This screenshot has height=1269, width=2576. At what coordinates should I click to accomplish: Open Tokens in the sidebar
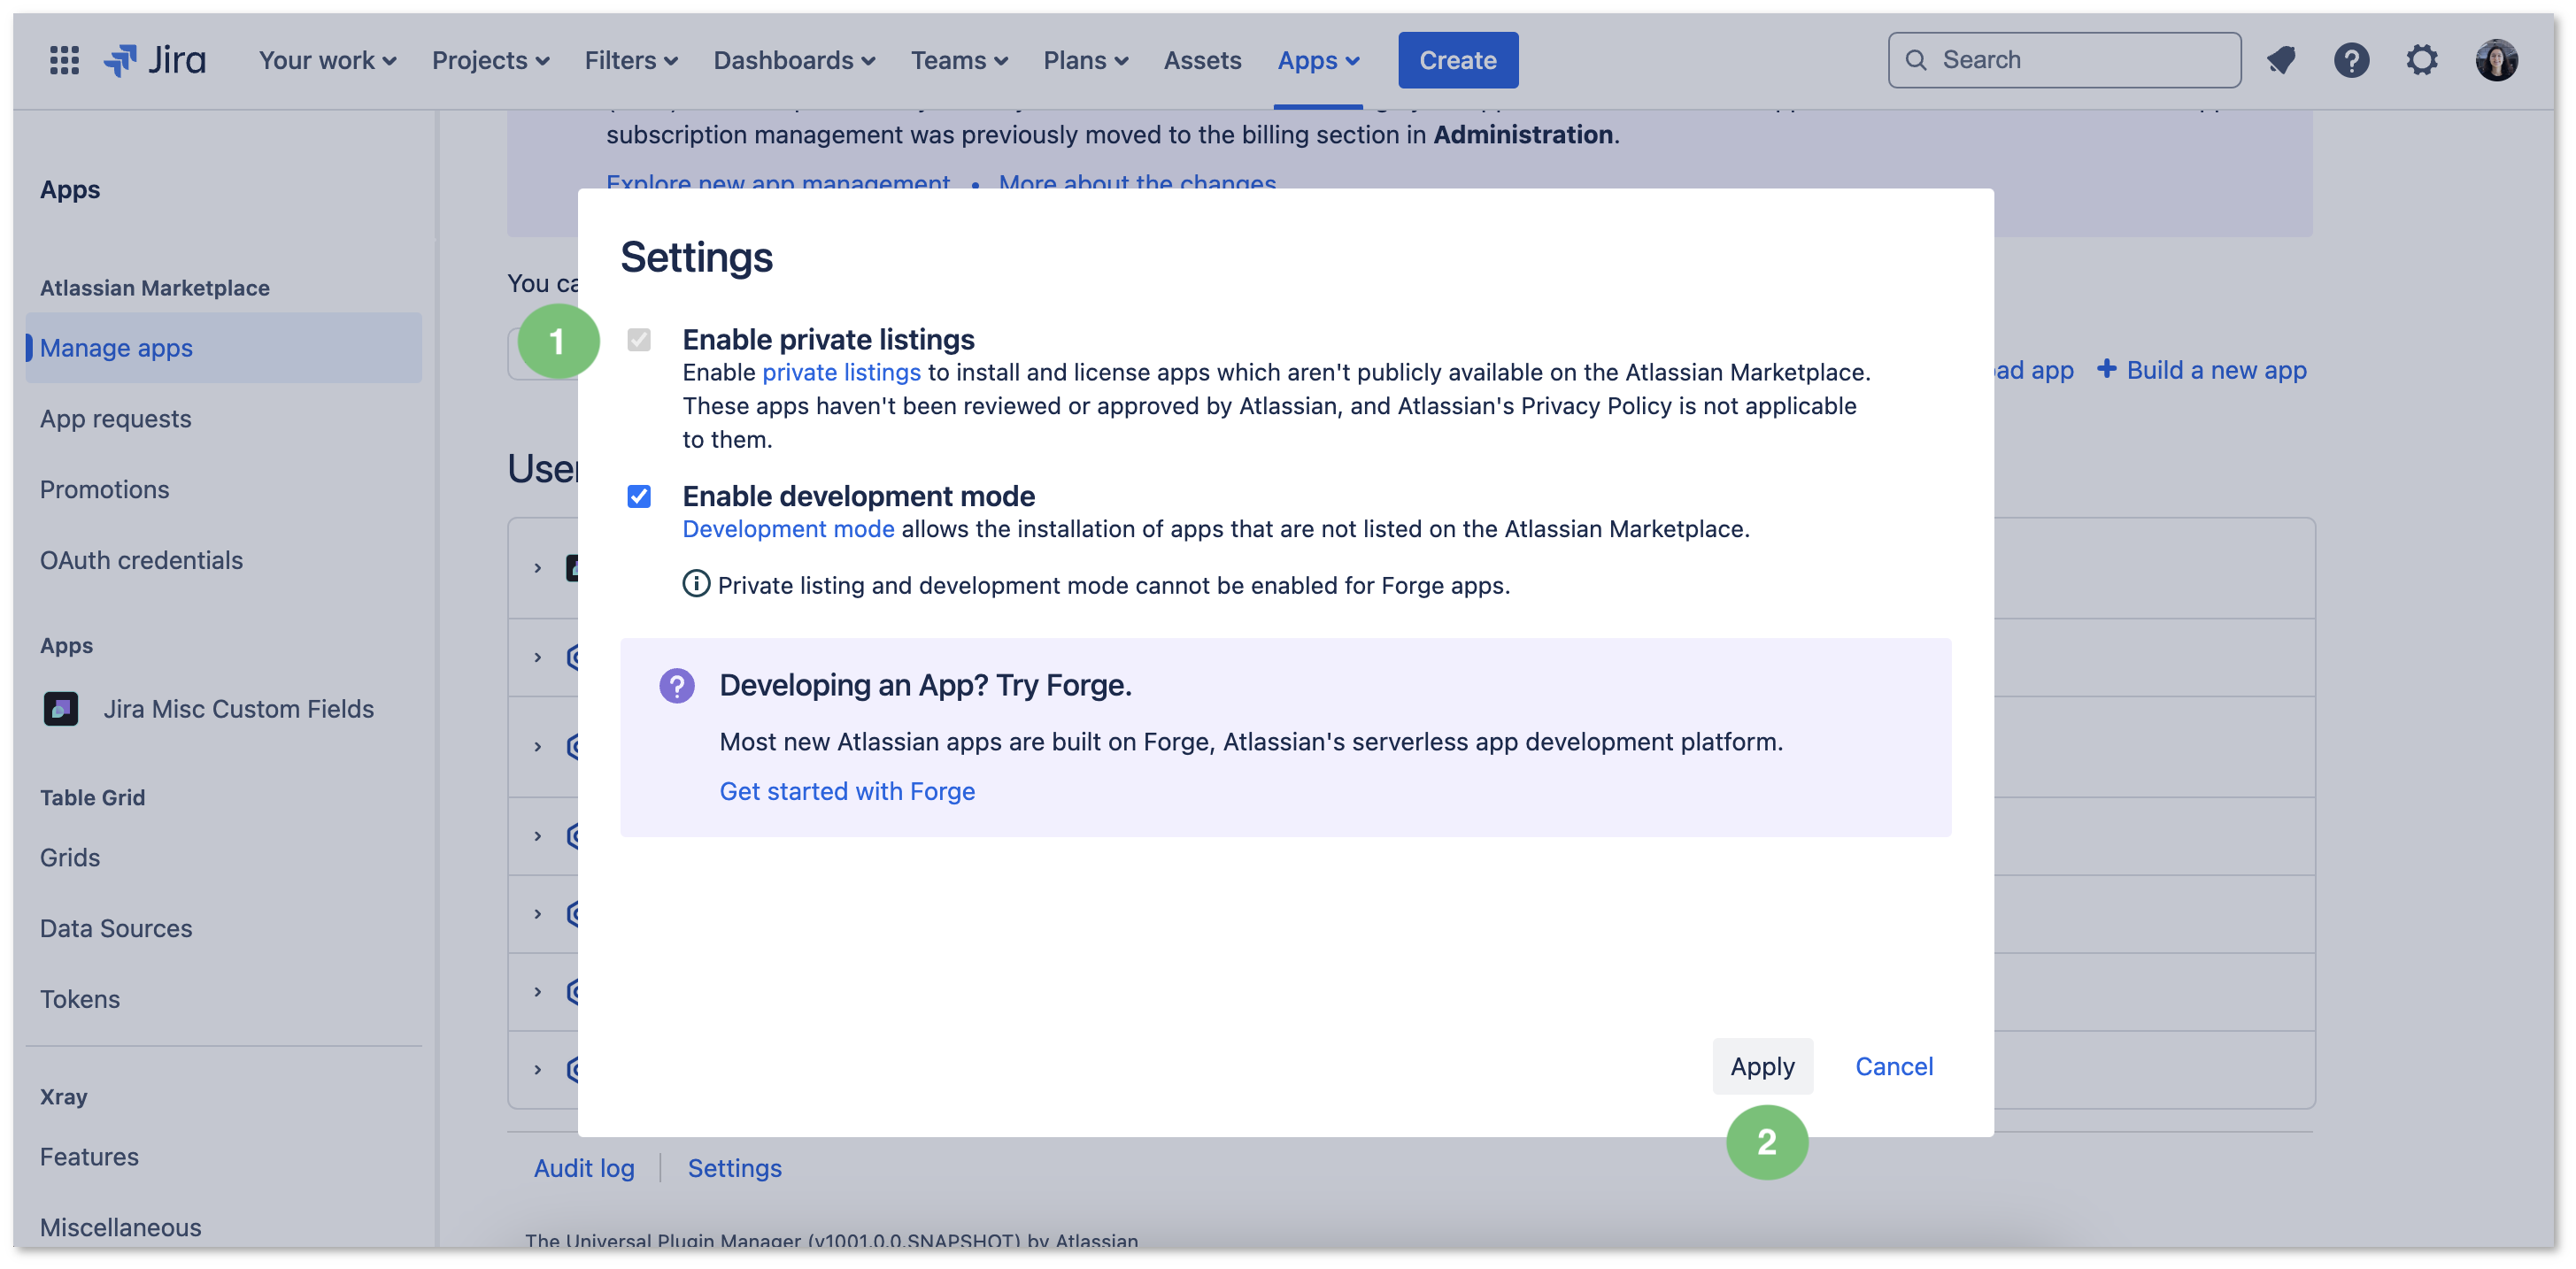click(x=80, y=1000)
